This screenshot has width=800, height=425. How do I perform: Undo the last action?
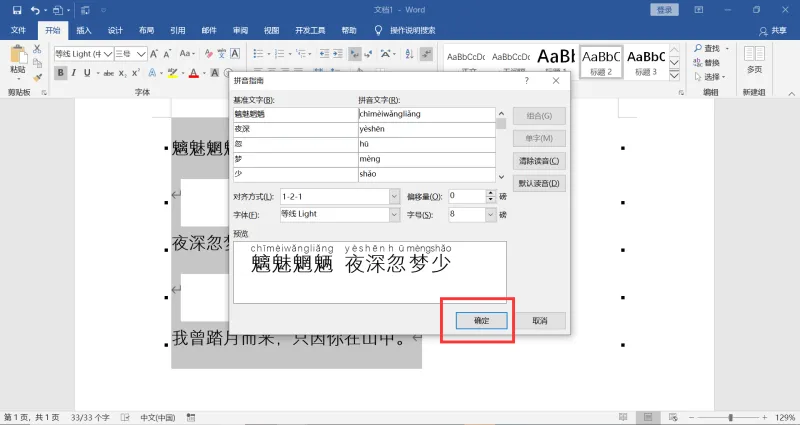point(35,10)
